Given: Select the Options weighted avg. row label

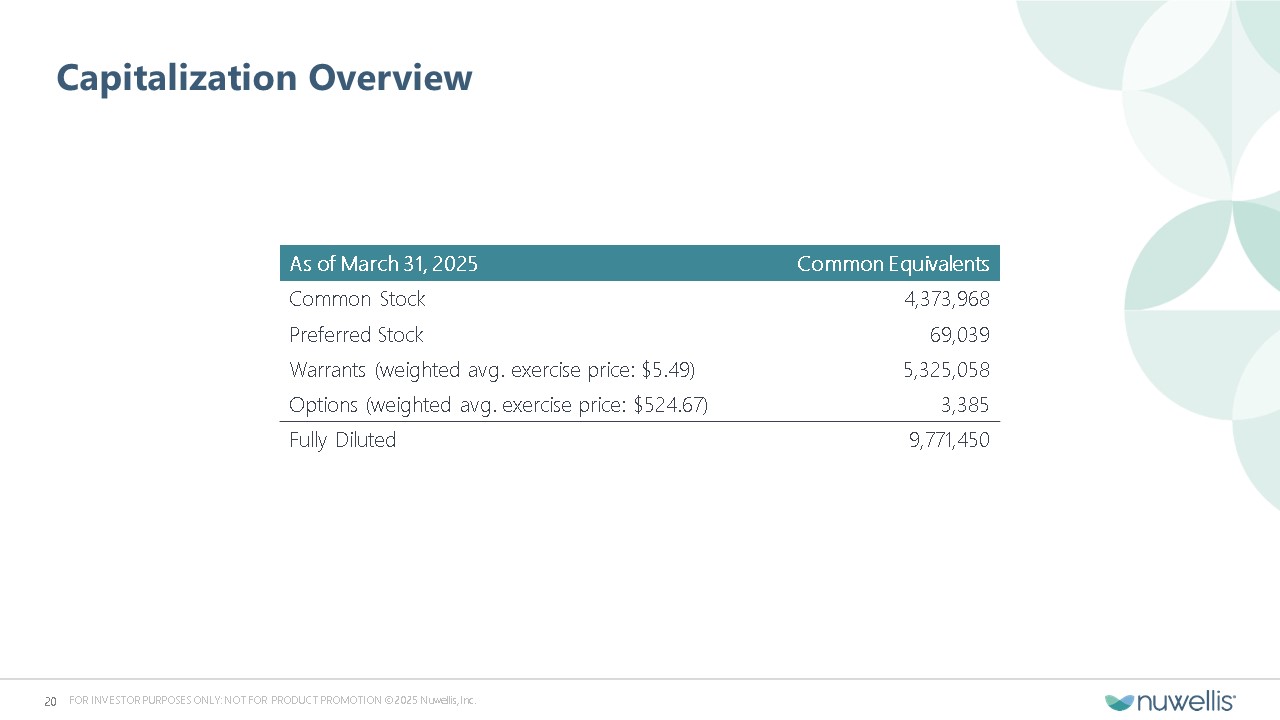Looking at the screenshot, I should [498, 405].
